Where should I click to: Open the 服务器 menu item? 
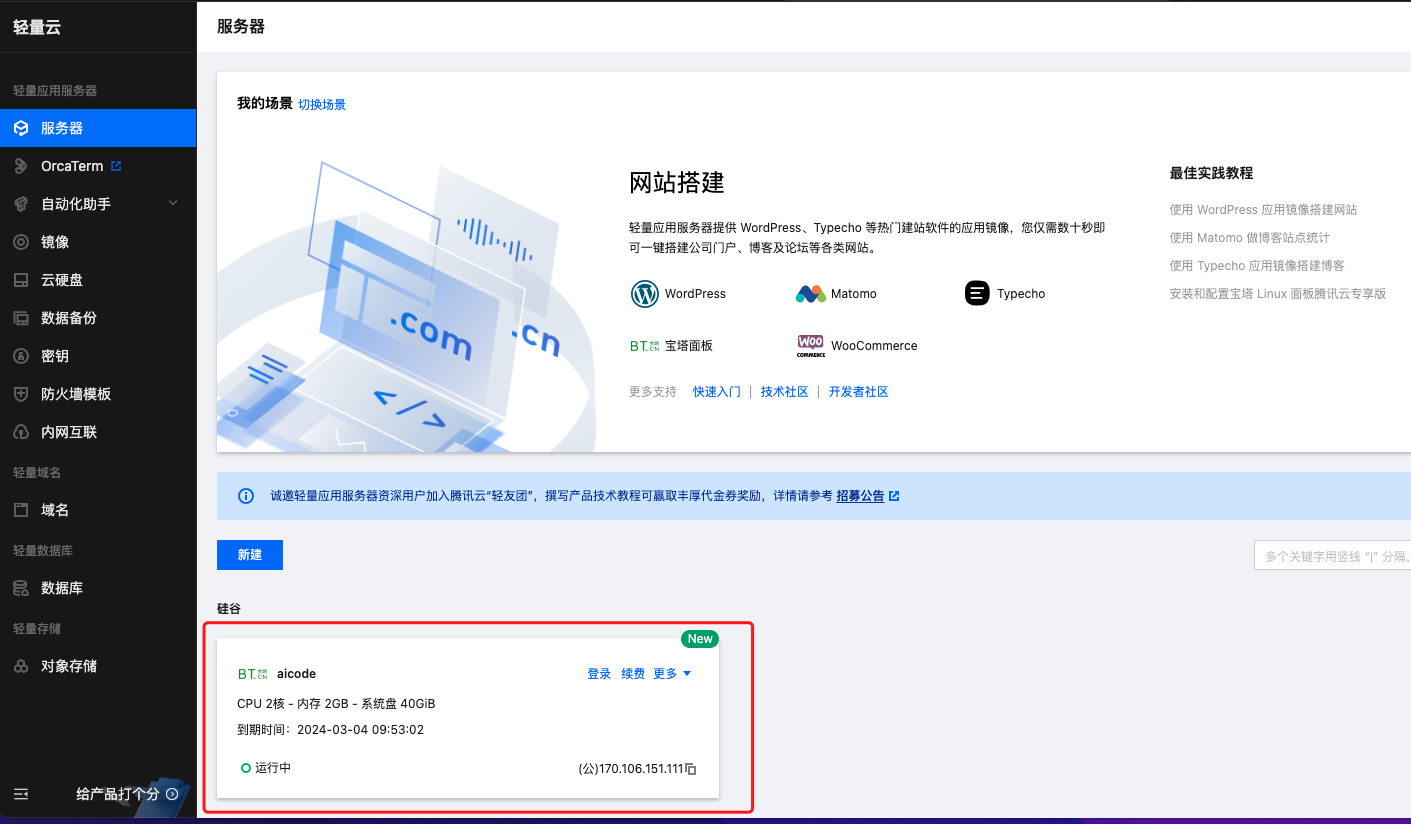click(x=98, y=128)
